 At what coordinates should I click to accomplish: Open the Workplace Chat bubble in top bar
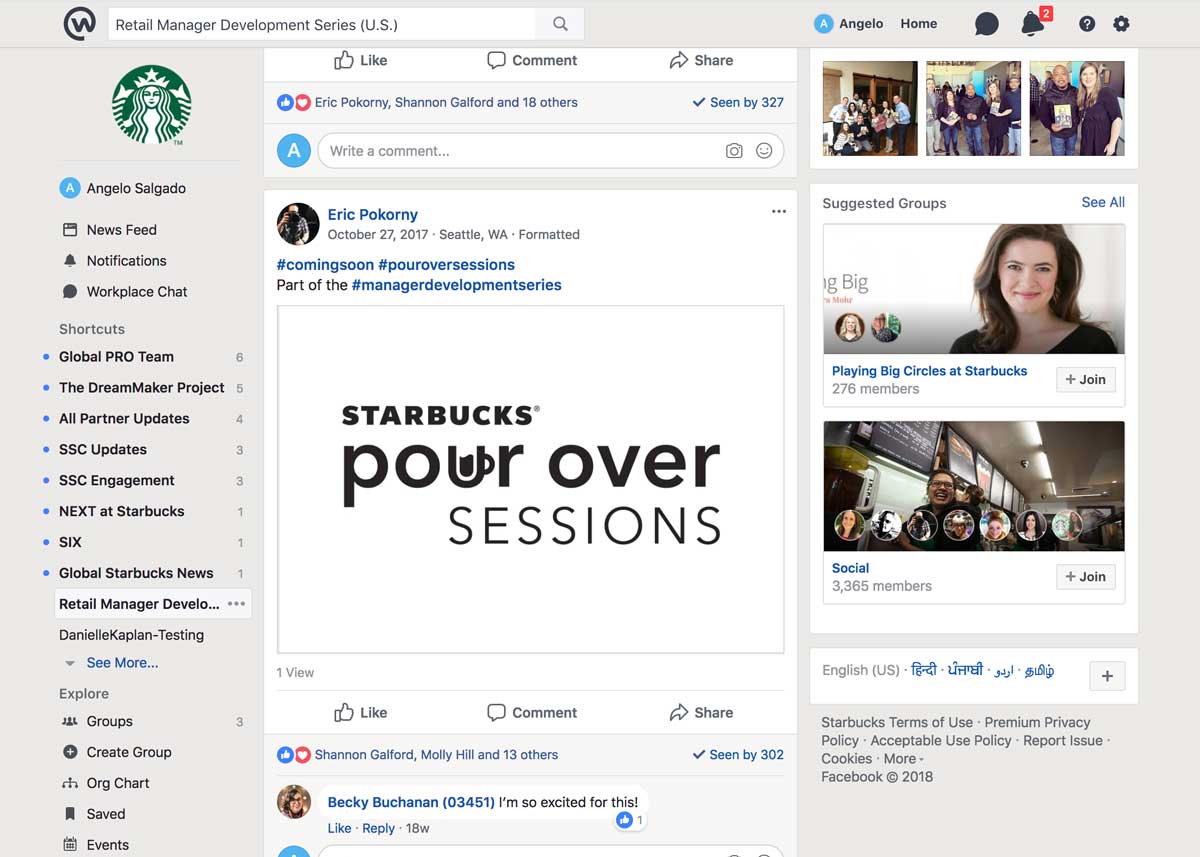click(986, 24)
